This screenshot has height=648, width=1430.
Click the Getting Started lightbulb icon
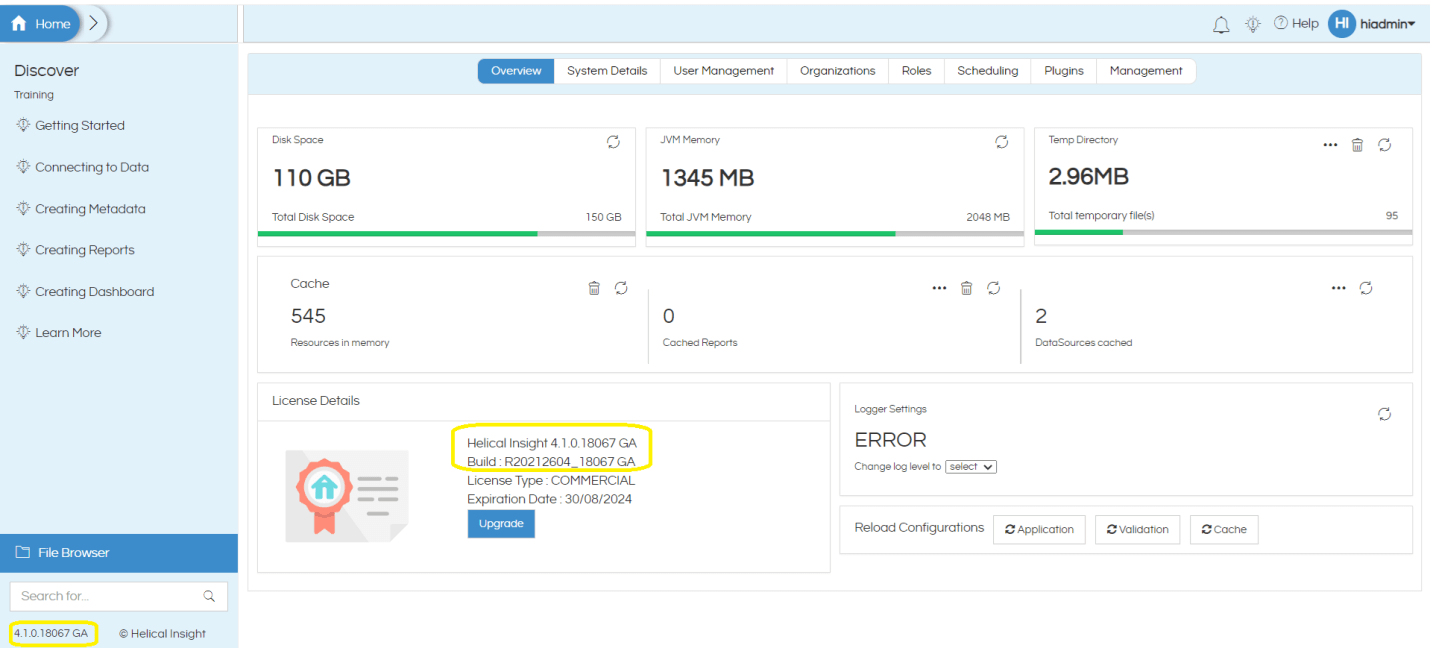pos(23,125)
